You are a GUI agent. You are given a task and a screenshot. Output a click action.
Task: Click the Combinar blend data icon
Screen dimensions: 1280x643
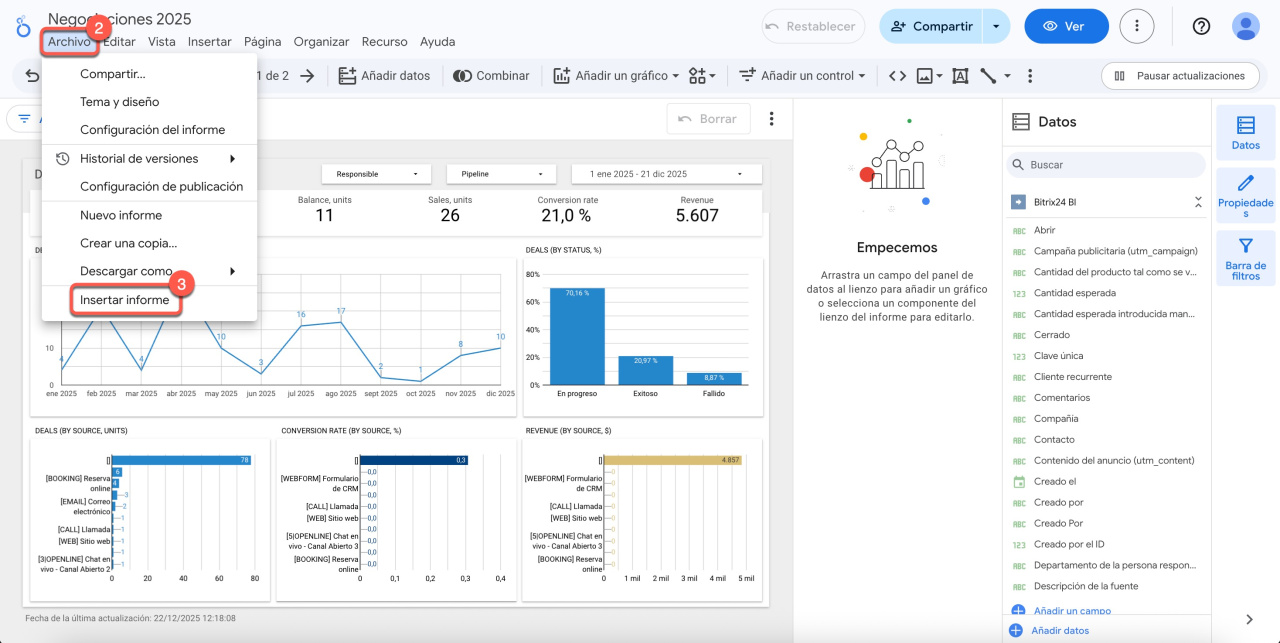coord(462,76)
